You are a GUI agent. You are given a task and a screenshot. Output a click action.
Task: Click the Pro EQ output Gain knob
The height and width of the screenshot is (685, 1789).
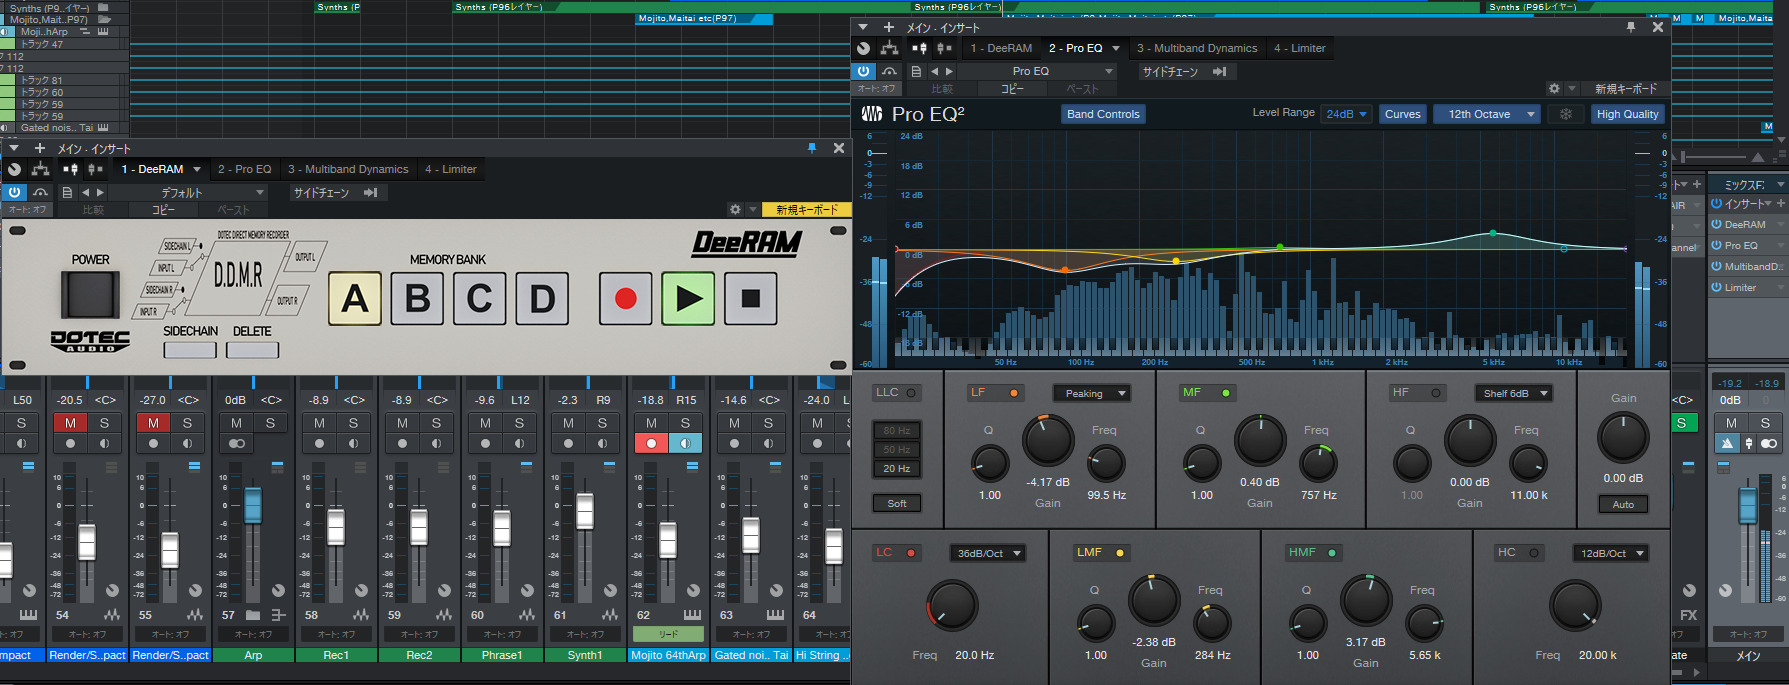1623,438
